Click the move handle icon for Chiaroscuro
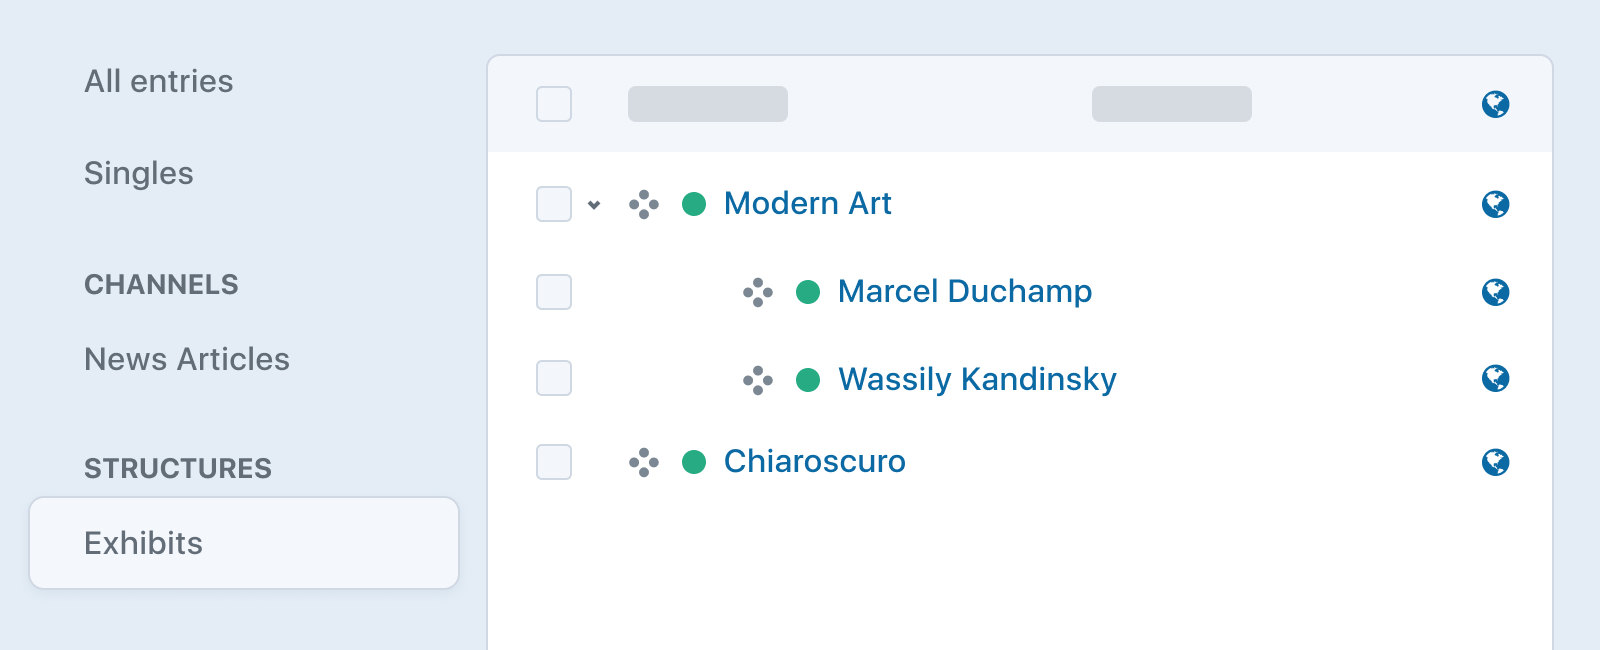Viewport: 1600px width, 650px height. point(644,463)
